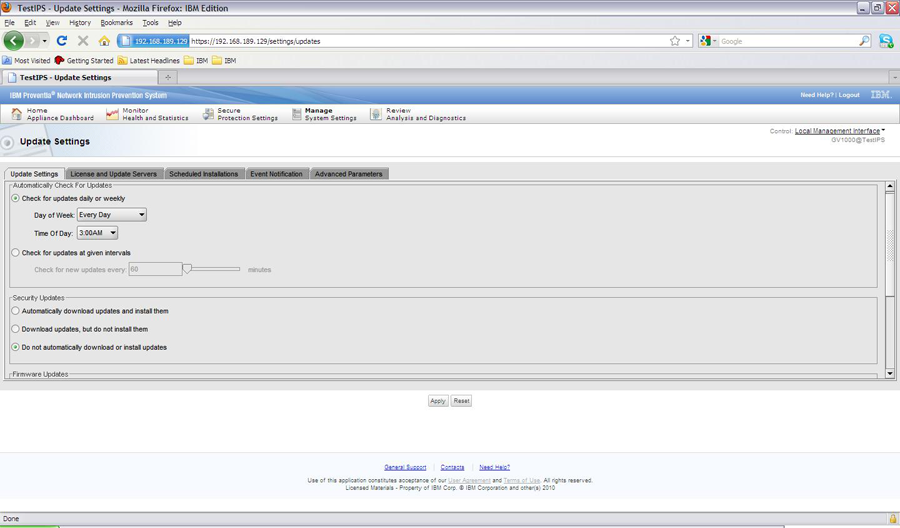Viewport: 900px width, 528px height.
Task: Open the History menu
Action: click(x=80, y=22)
